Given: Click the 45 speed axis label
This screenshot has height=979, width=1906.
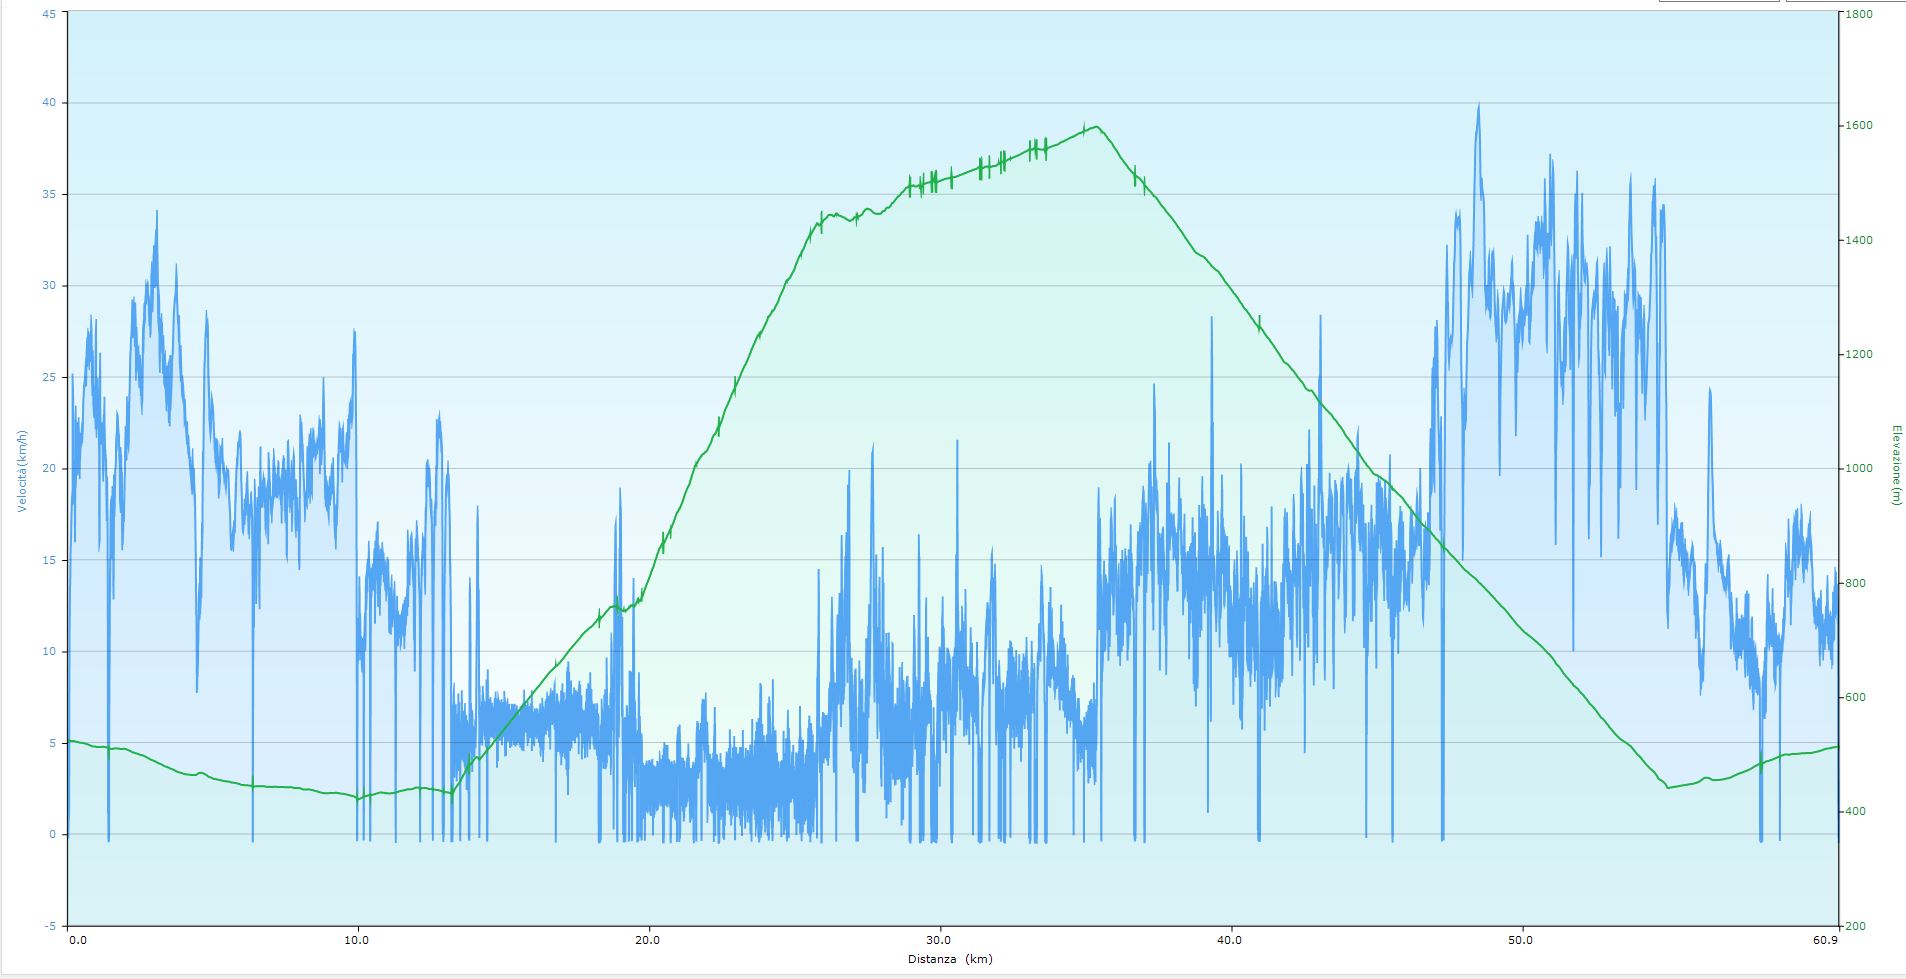Looking at the screenshot, I should point(50,14).
